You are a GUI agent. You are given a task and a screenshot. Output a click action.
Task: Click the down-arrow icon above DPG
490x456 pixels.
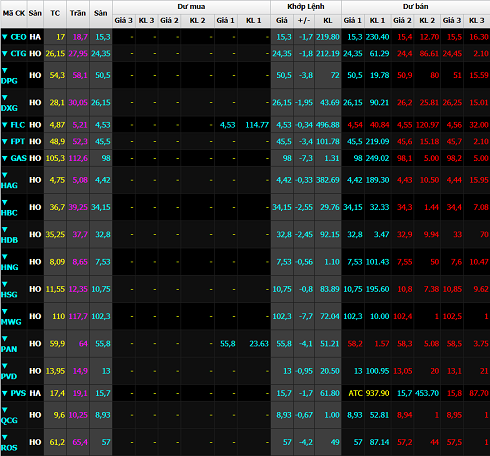tap(5, 70)
